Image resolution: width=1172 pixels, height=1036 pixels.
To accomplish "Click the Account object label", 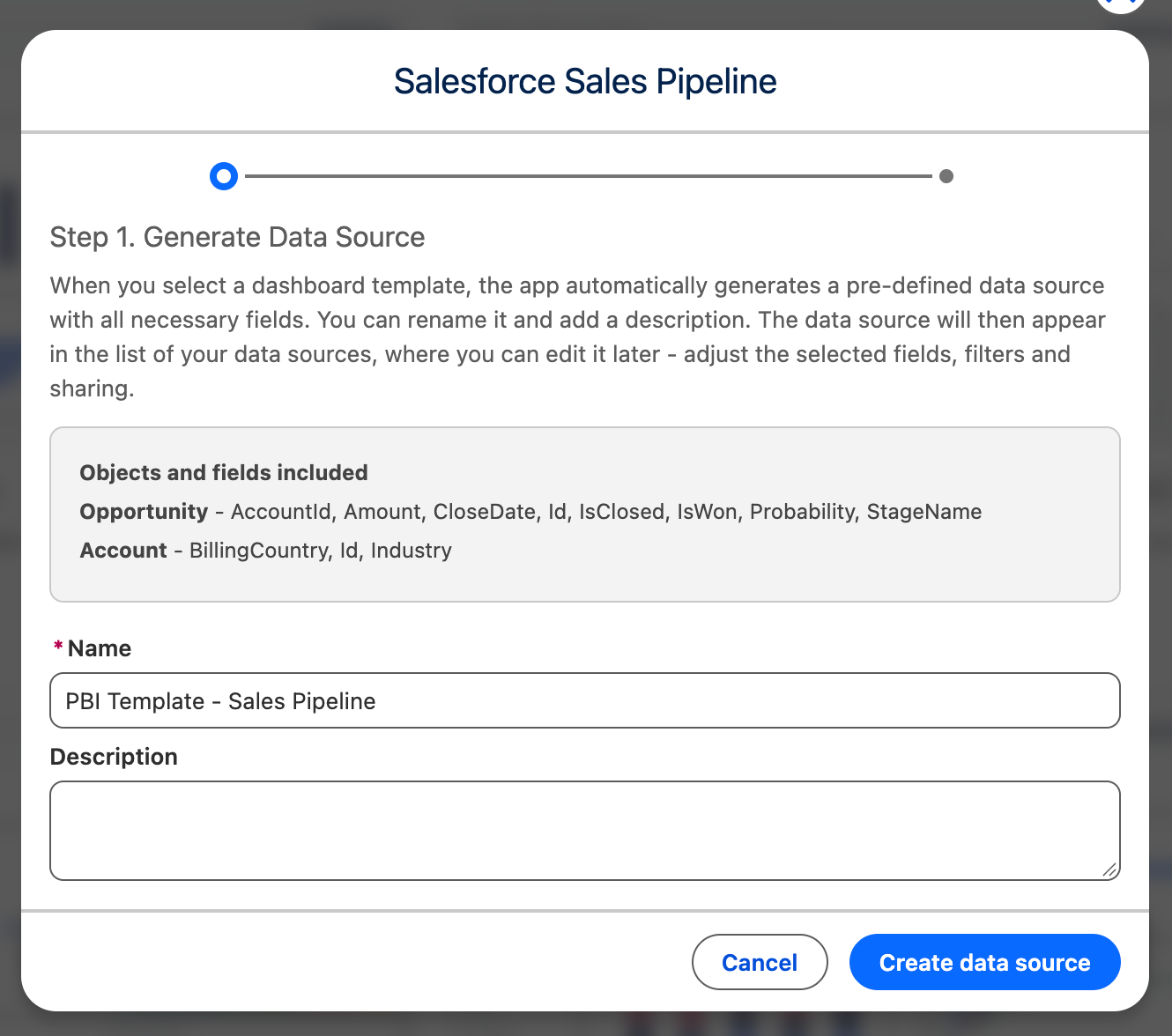I will click(x=123, y=550).
